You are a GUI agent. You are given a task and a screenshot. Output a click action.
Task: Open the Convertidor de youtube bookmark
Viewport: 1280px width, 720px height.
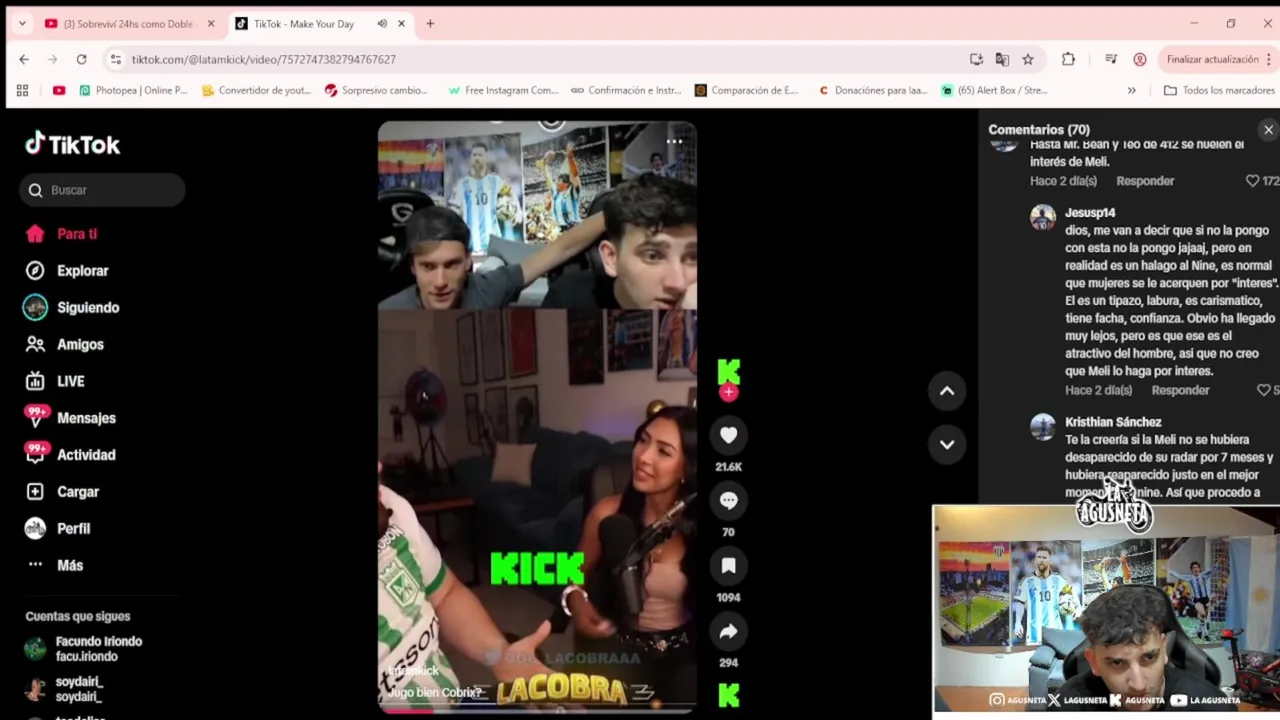pyautogui.click(x=256, y=90)
